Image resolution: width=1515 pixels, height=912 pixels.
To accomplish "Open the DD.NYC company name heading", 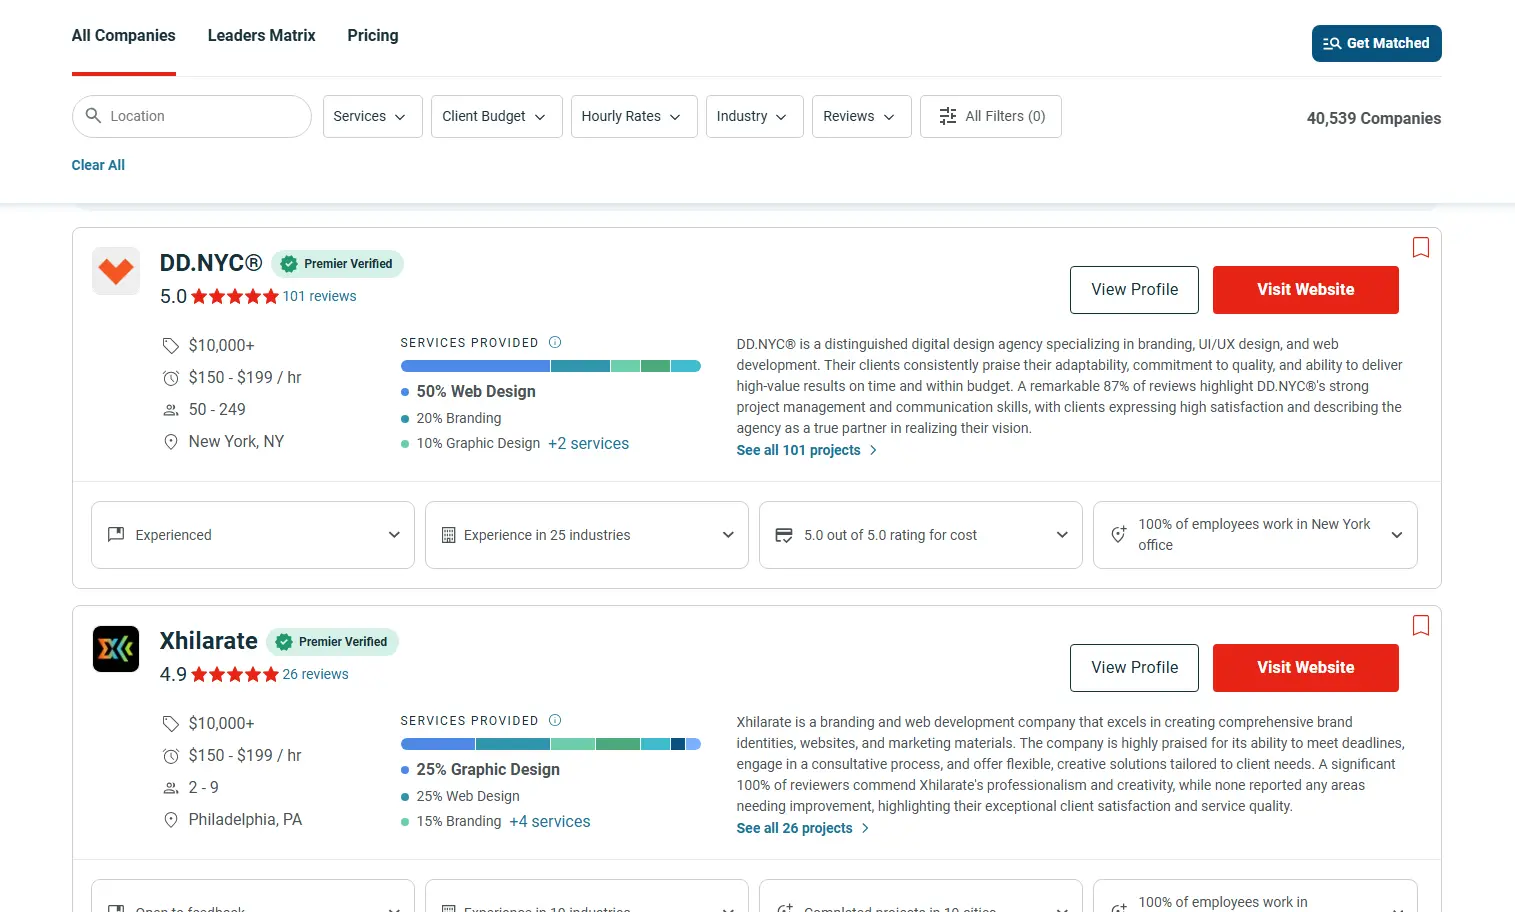I will tap(211, 263).
